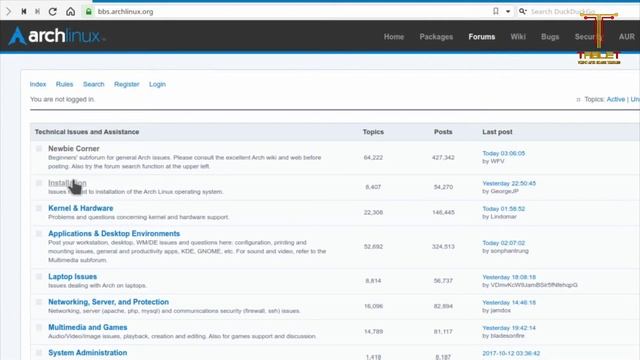This screenshot has height=360, width=640.
Task: Click Kernel & Hardware topic count 22,308
Action: tap(373, 212)
